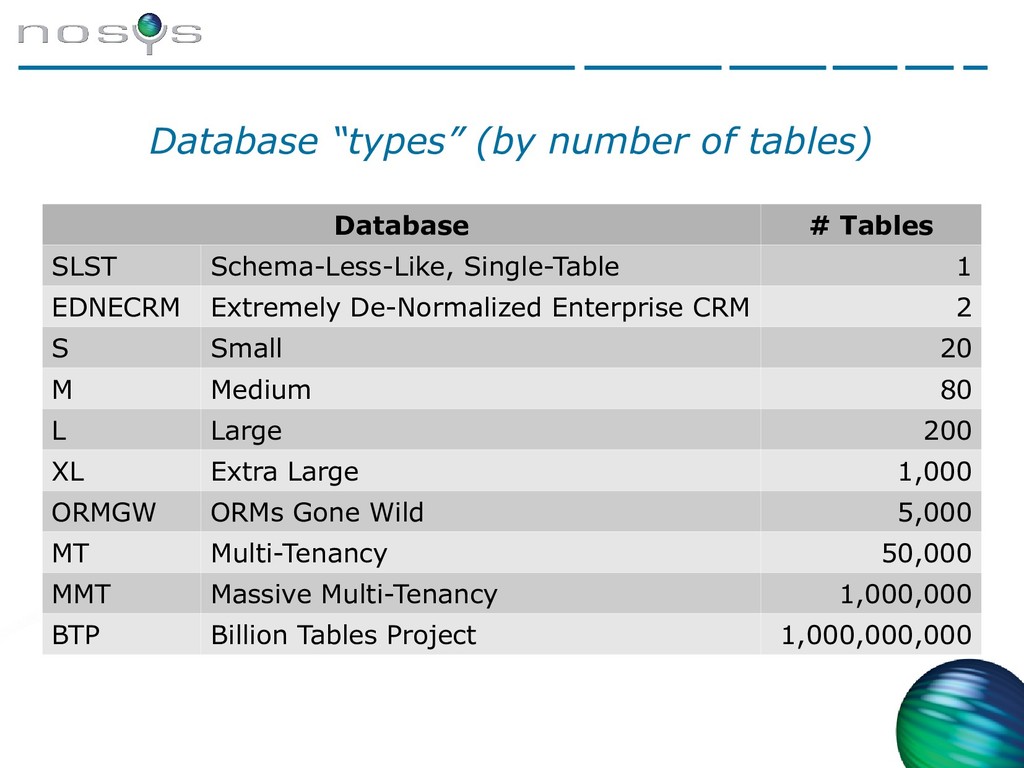Viewport: 1024px width, 768px height.
Task: Select the 'BTP' abbreviation cell
Action: tap(121, 634)
